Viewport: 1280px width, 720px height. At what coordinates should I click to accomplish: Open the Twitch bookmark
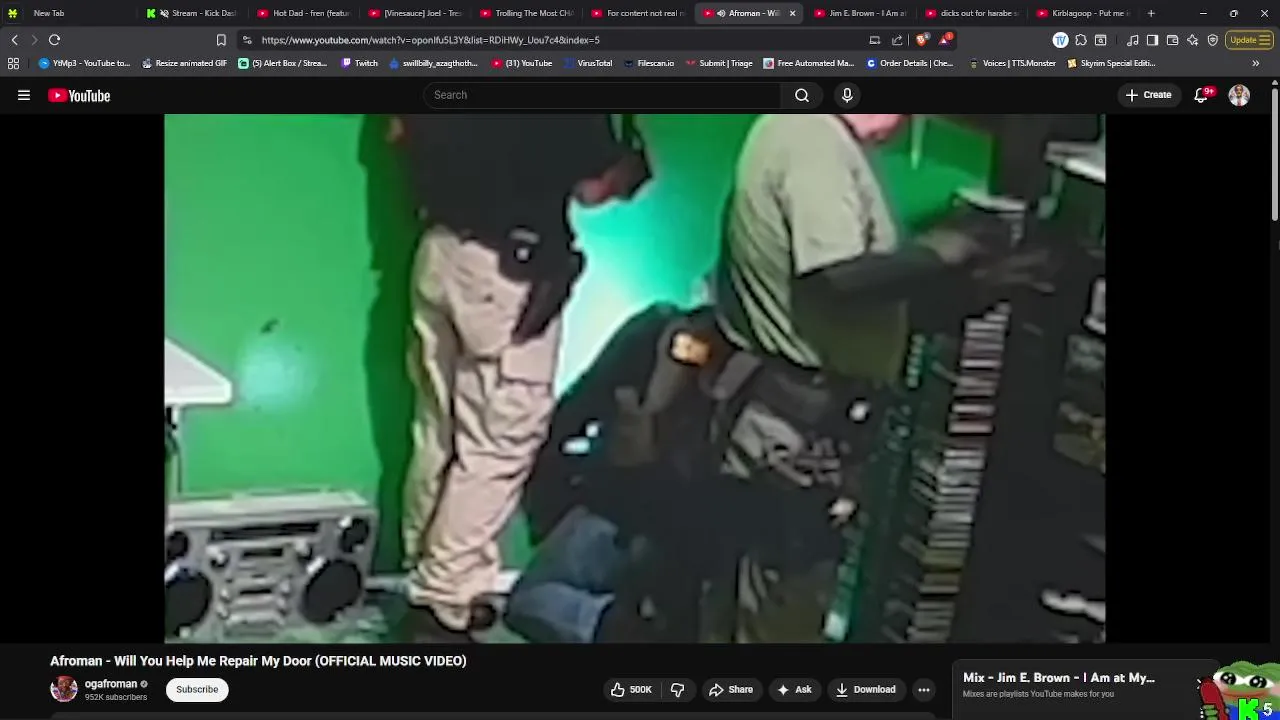[x=360, y=63]
